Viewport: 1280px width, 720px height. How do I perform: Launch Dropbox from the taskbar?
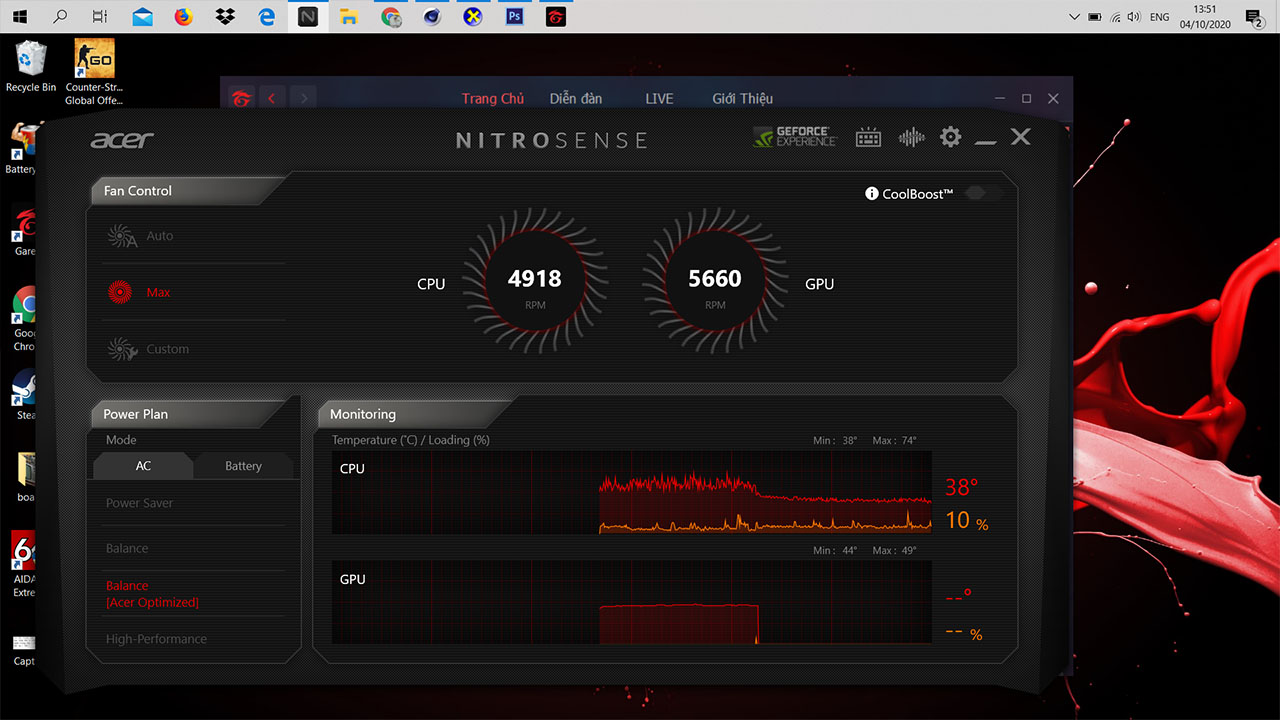pyautogui.click(x=224, y=16)
